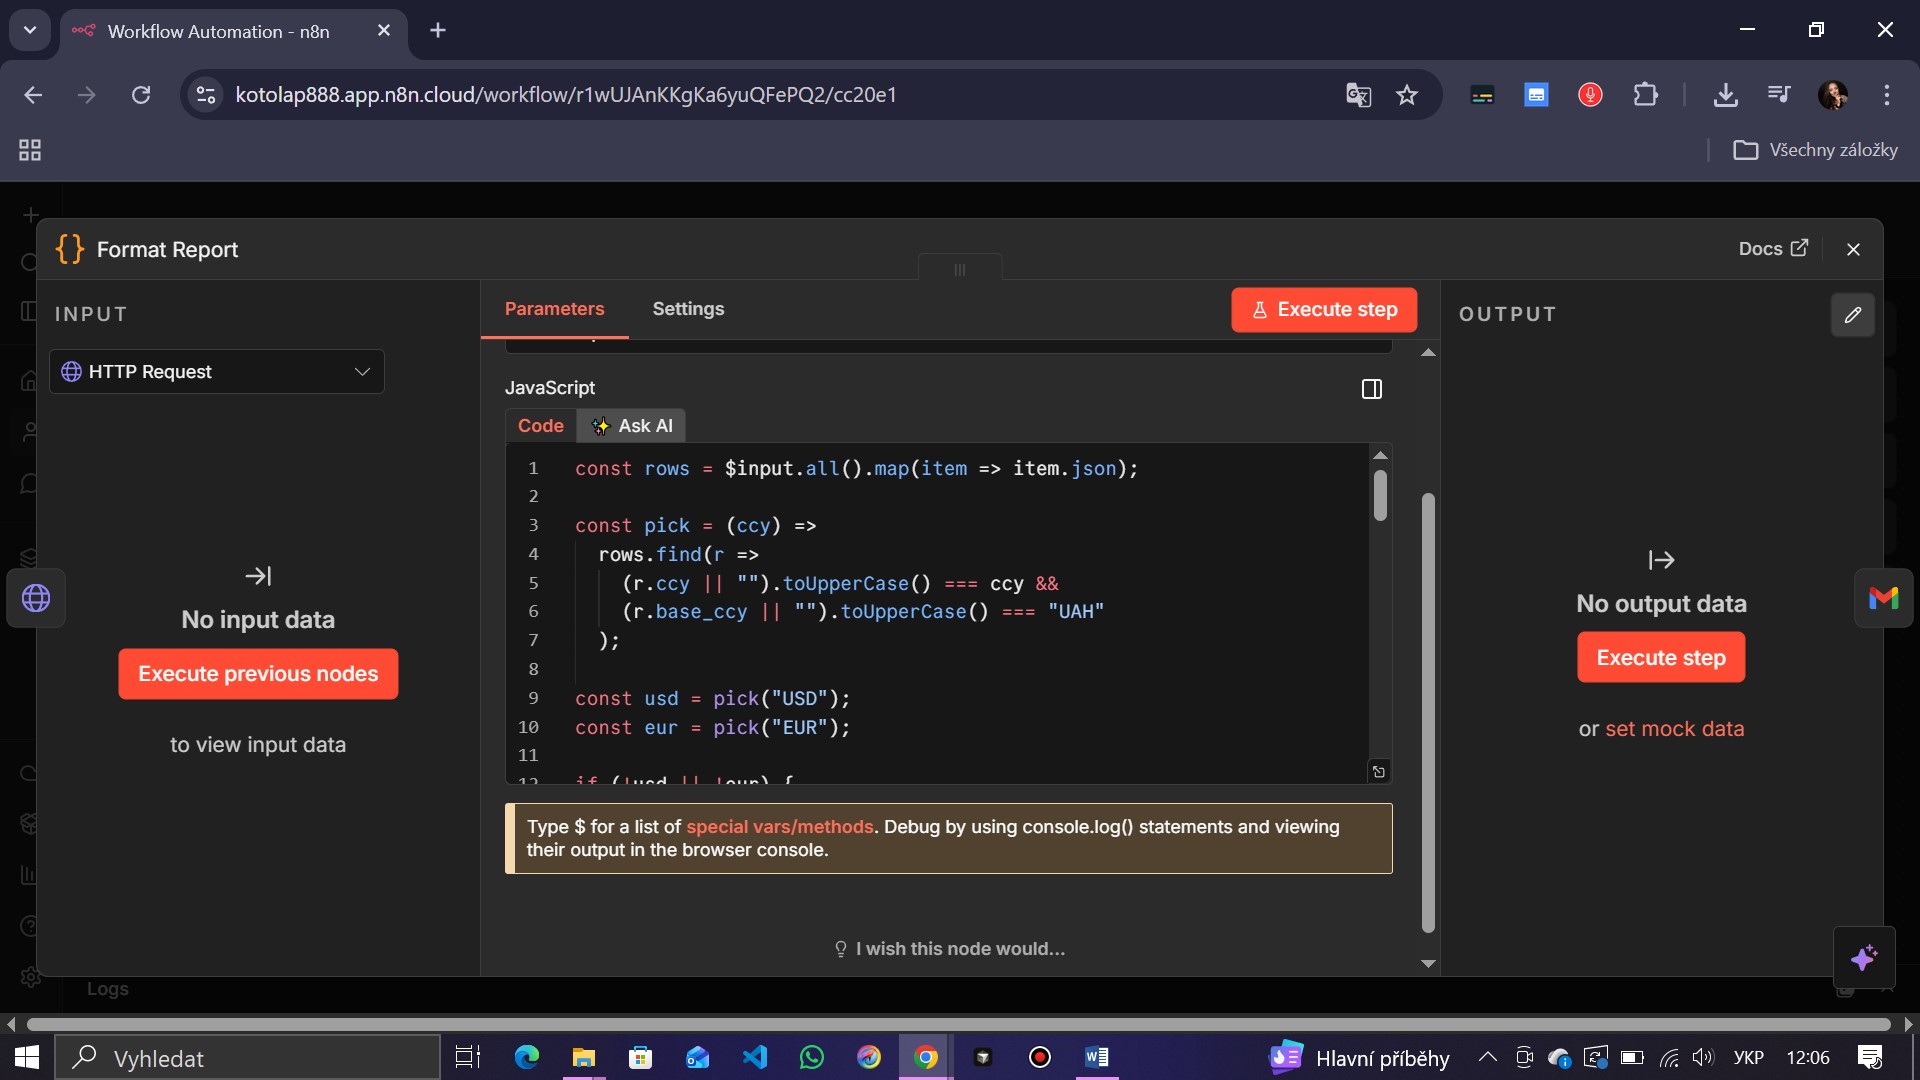Click set mock data link
This screenshot has width=1920, height=1080.
tap(1674, 729)
